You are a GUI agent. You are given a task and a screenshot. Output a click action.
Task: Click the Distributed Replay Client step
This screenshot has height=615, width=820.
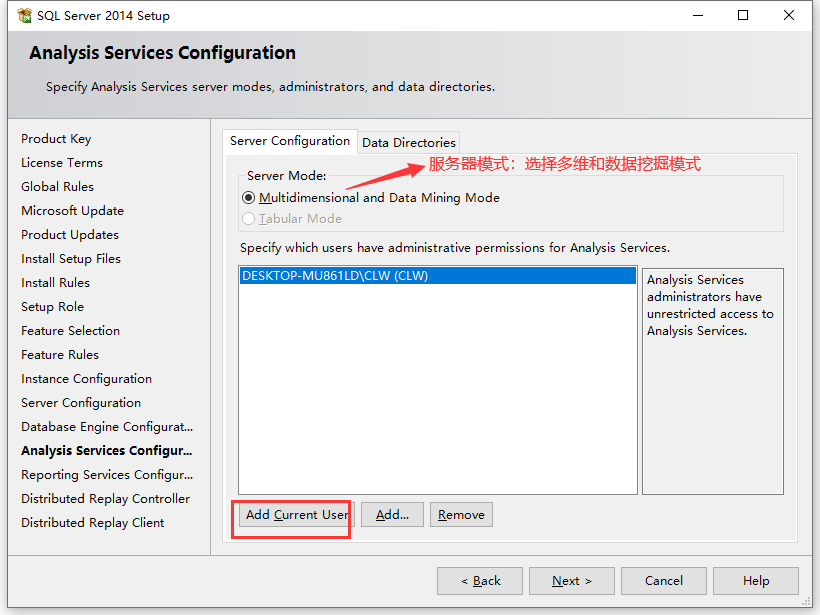point(93,523)
